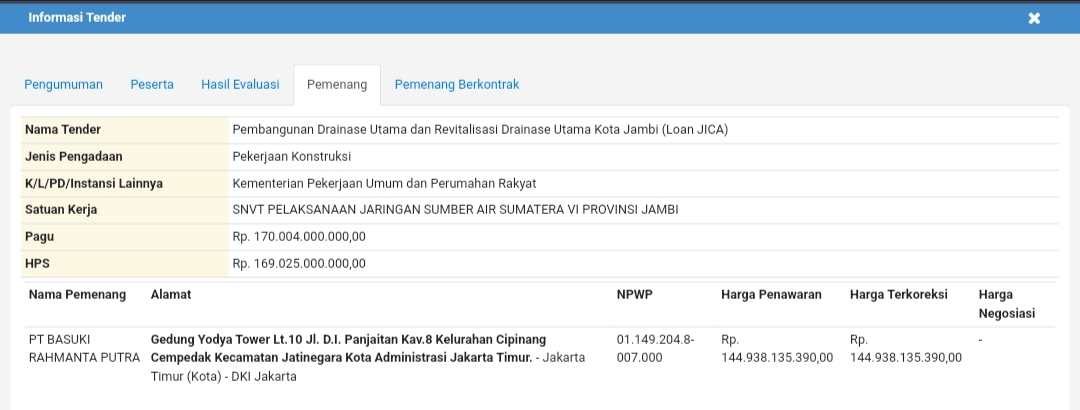The width and height of the screenshot is (1080, 410).
Task: Select the Pagu value Rp. 170.004.000.000,00
Action: (299, 236)
